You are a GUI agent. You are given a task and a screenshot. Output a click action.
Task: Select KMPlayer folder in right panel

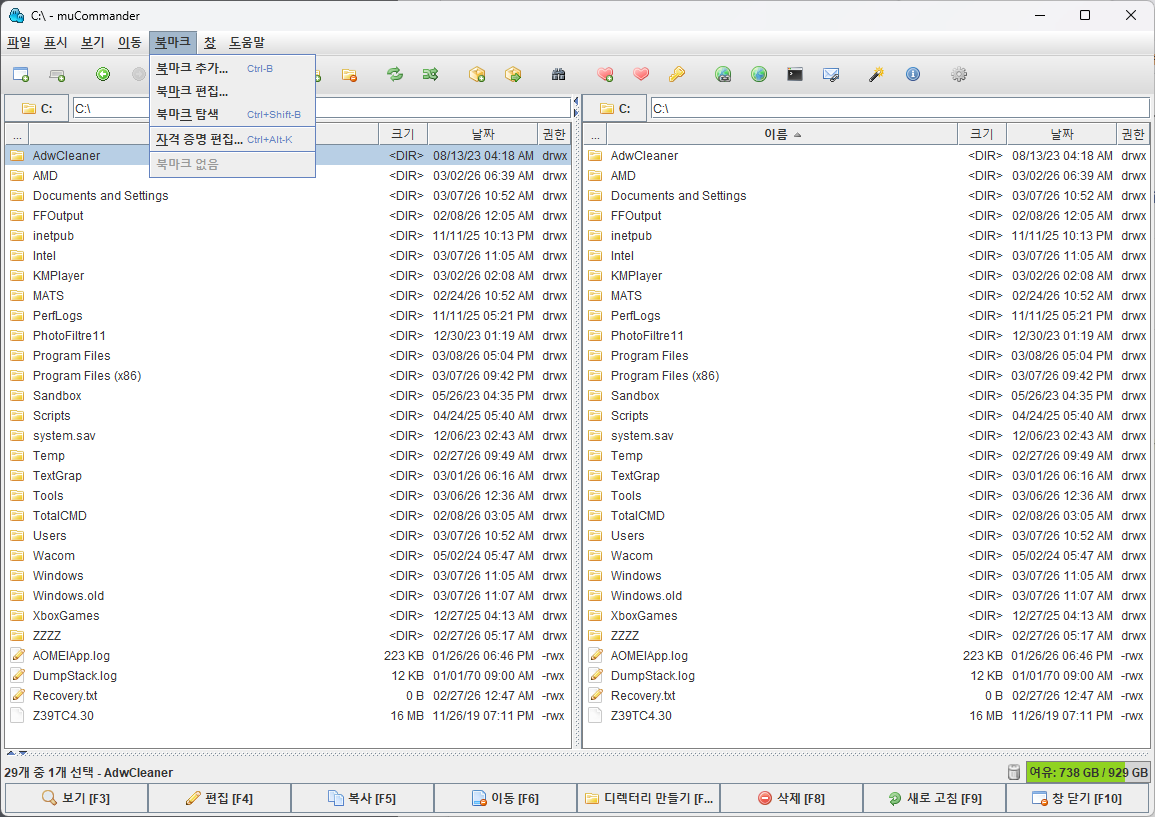coord(866,276)
